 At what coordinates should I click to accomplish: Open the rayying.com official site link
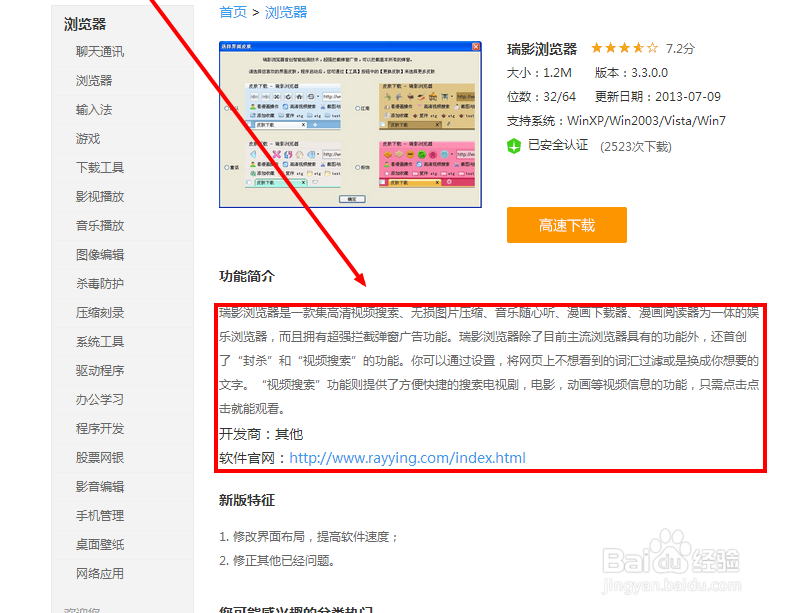coord(408,458)
